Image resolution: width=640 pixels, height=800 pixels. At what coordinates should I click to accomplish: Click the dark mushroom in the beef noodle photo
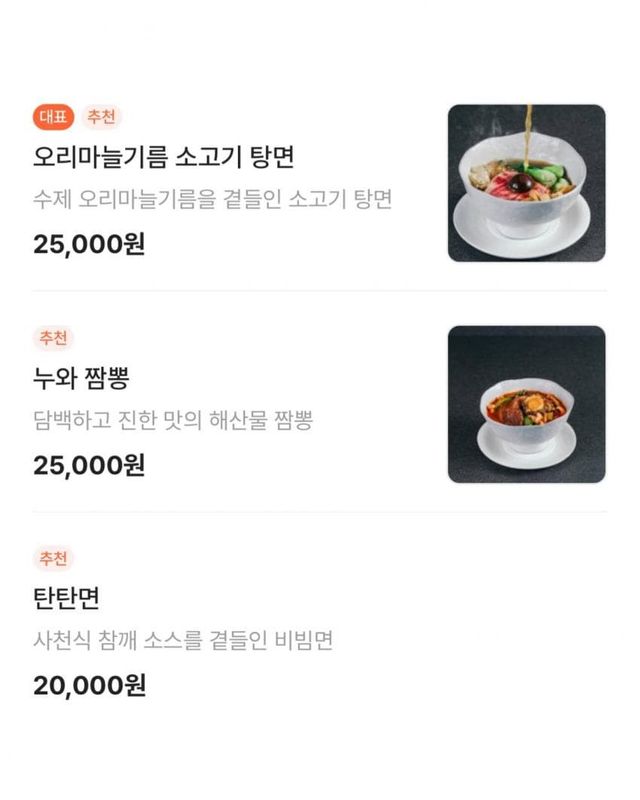click(x=521, y=183)
